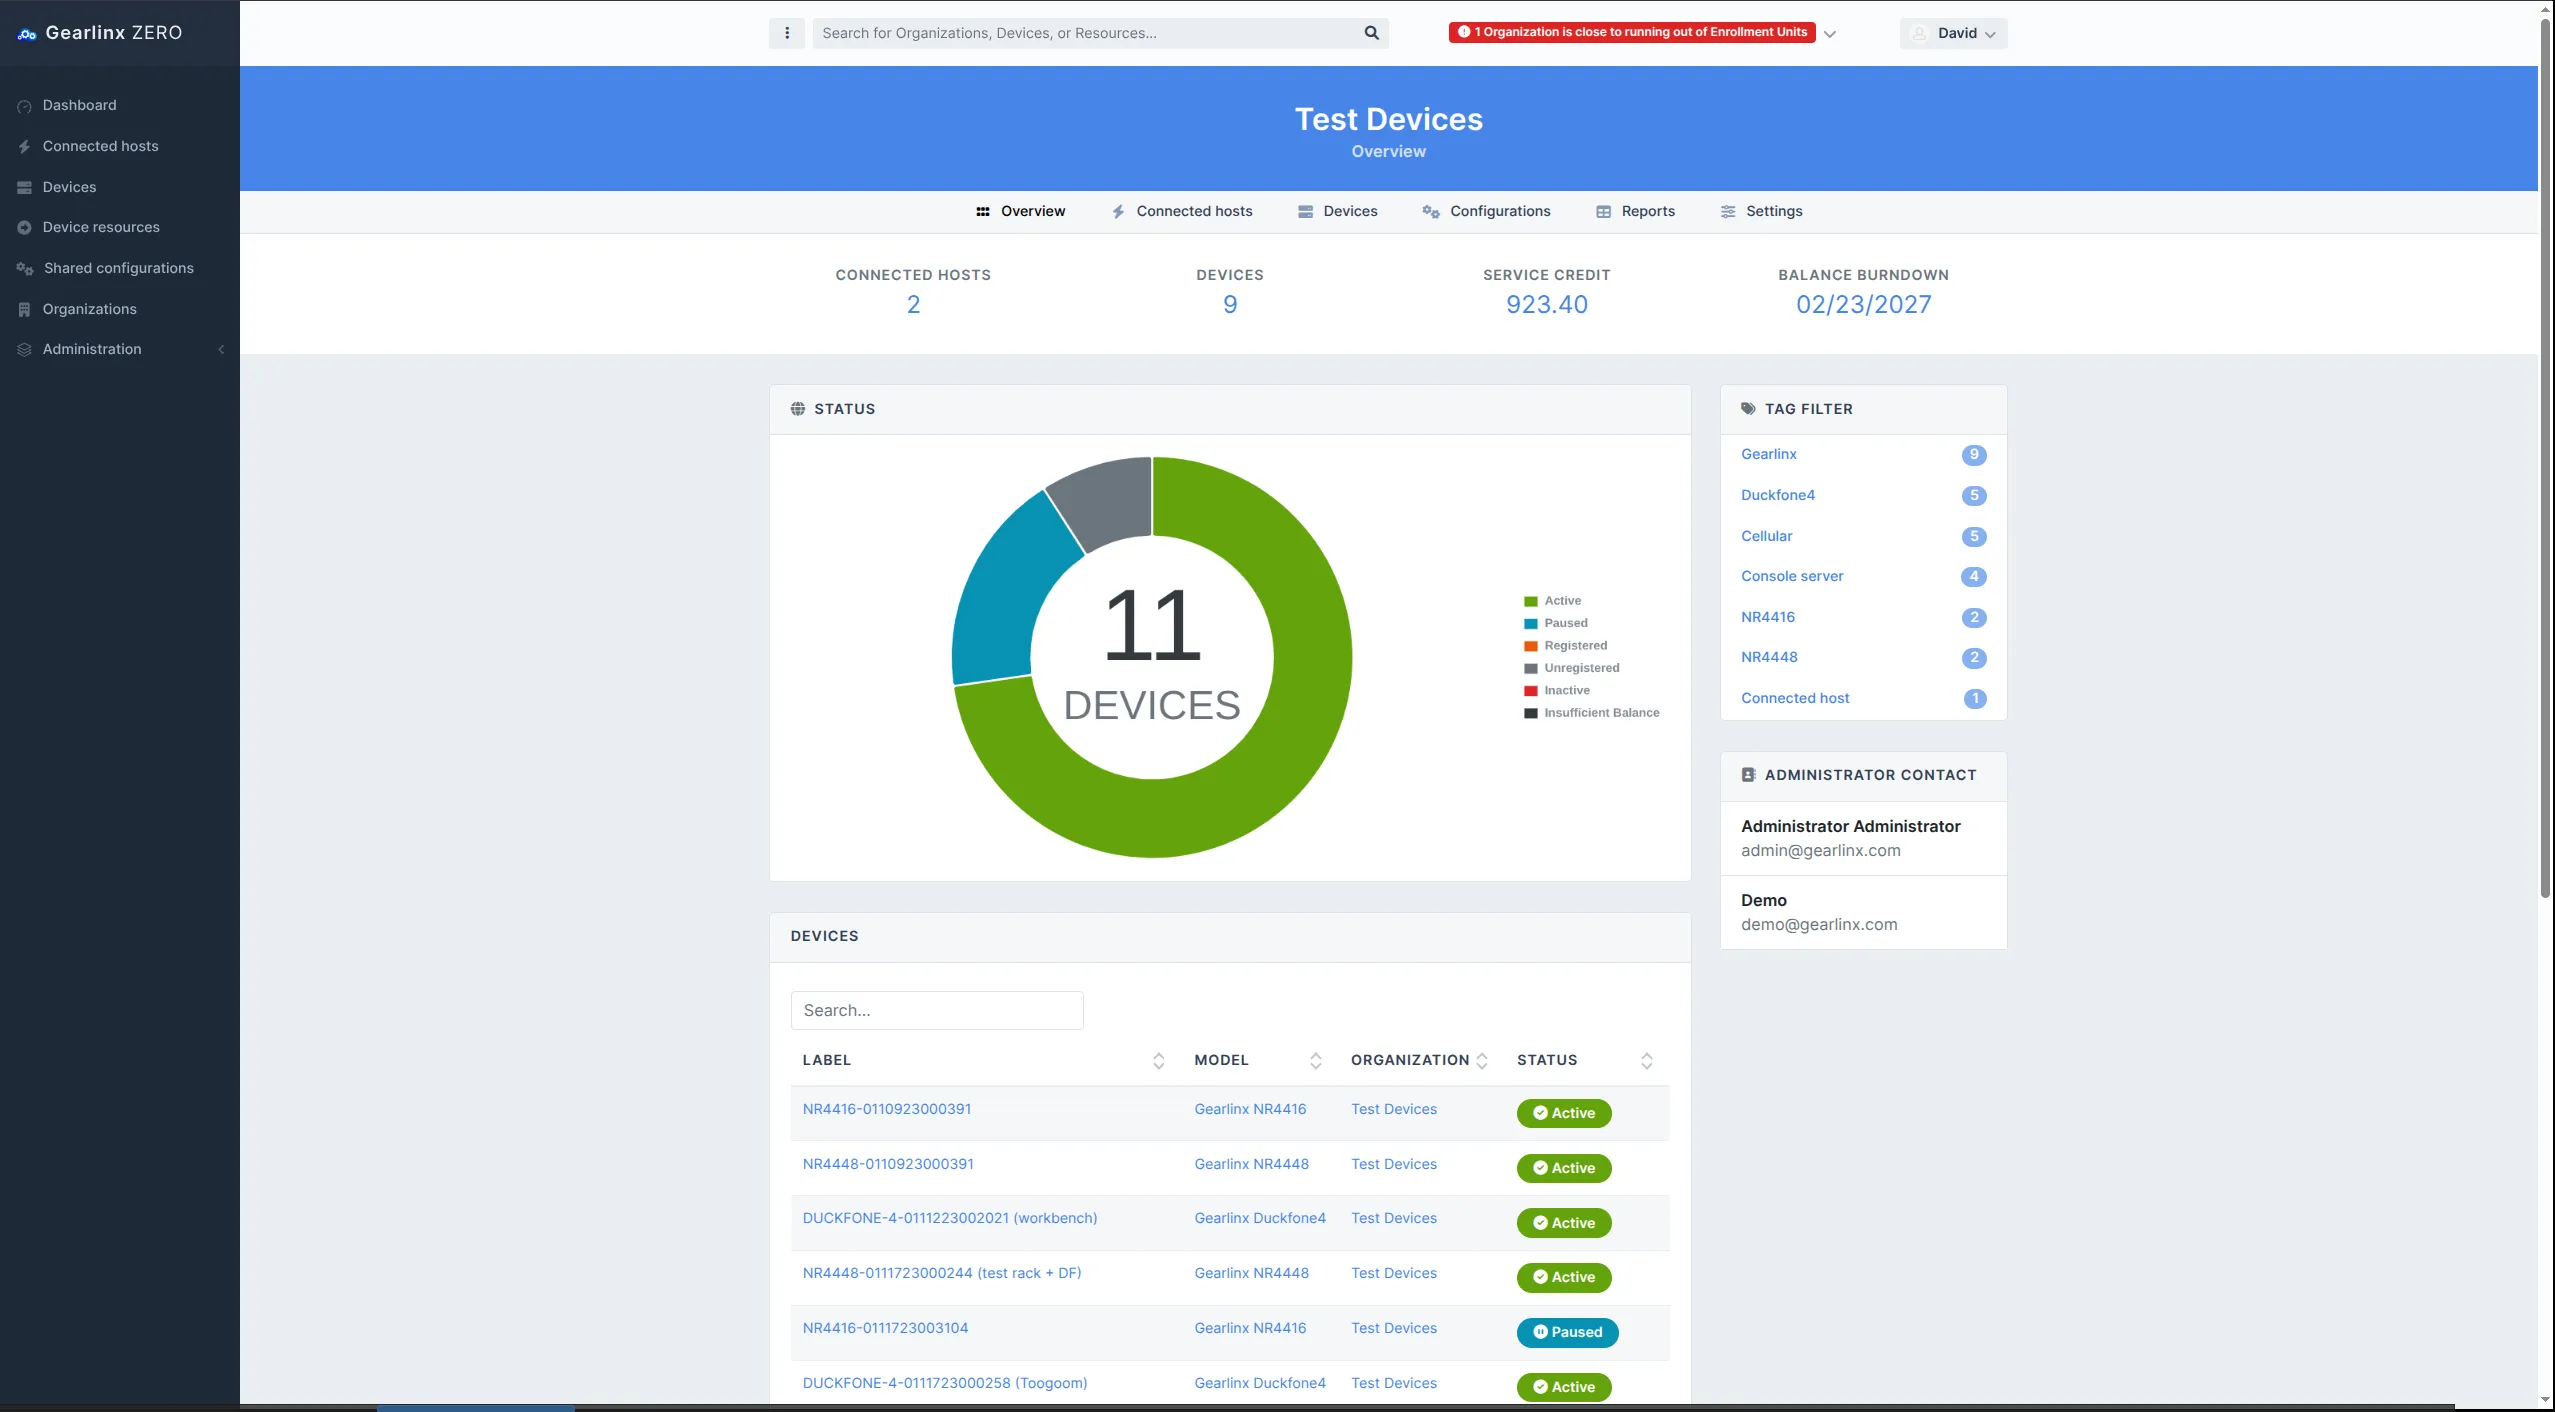Switch to the Settings tab
2555x1412 pixels.
pyautogui.click(x=1762, y=211)
